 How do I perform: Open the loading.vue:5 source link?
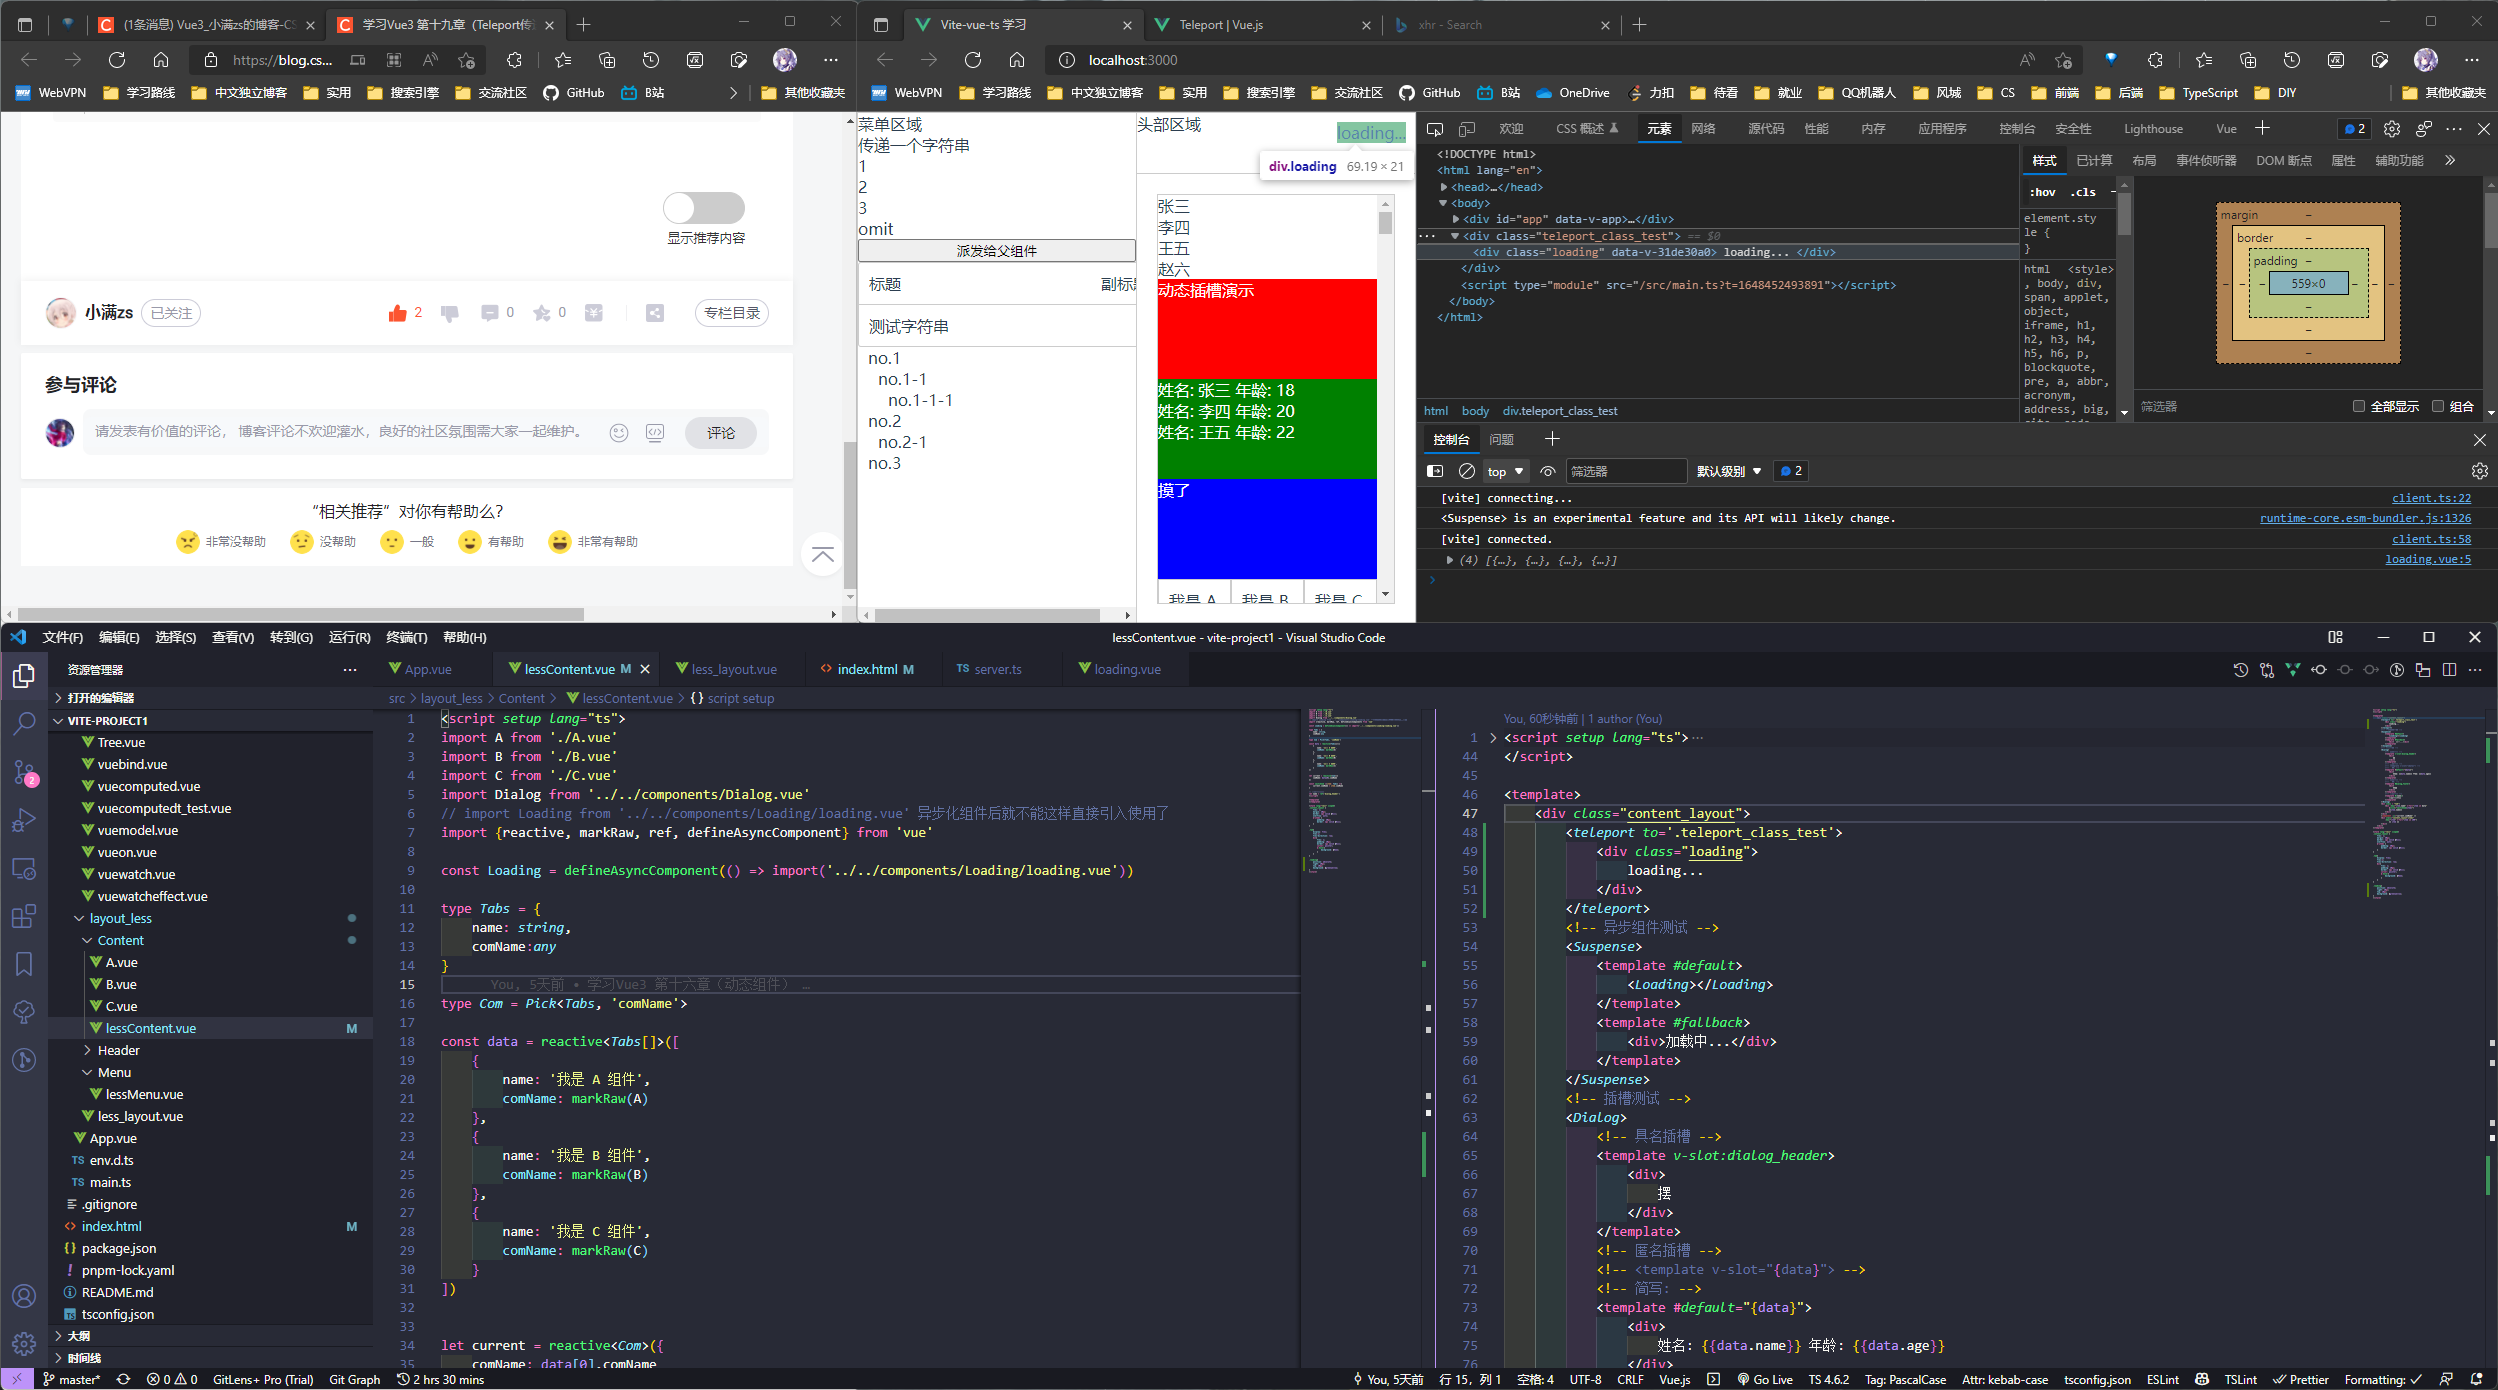point(2427,559)
